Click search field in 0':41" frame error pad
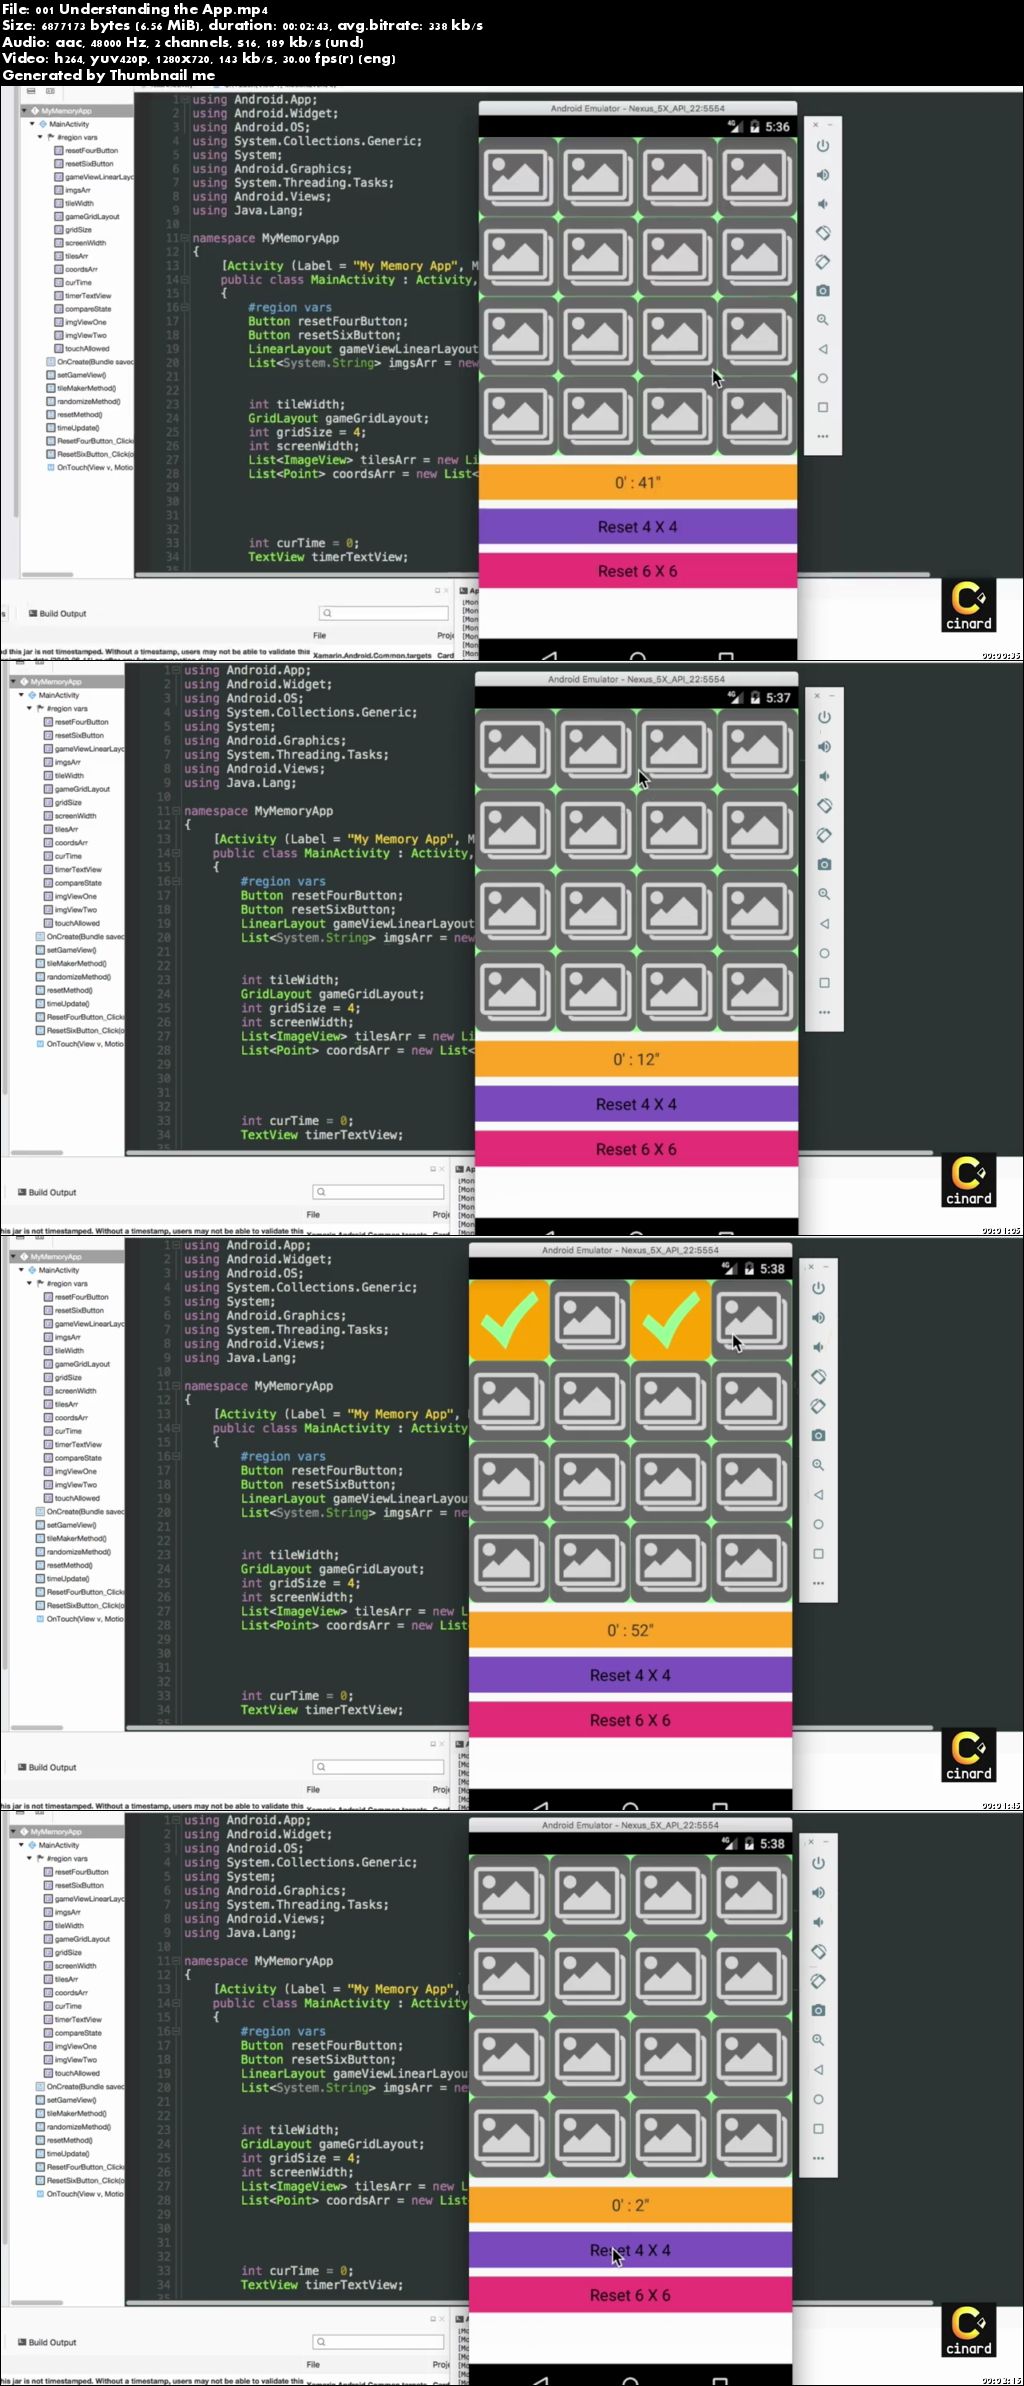Image resolution: width=1024 pixels, height=2386 pixels. coord(384,613)
